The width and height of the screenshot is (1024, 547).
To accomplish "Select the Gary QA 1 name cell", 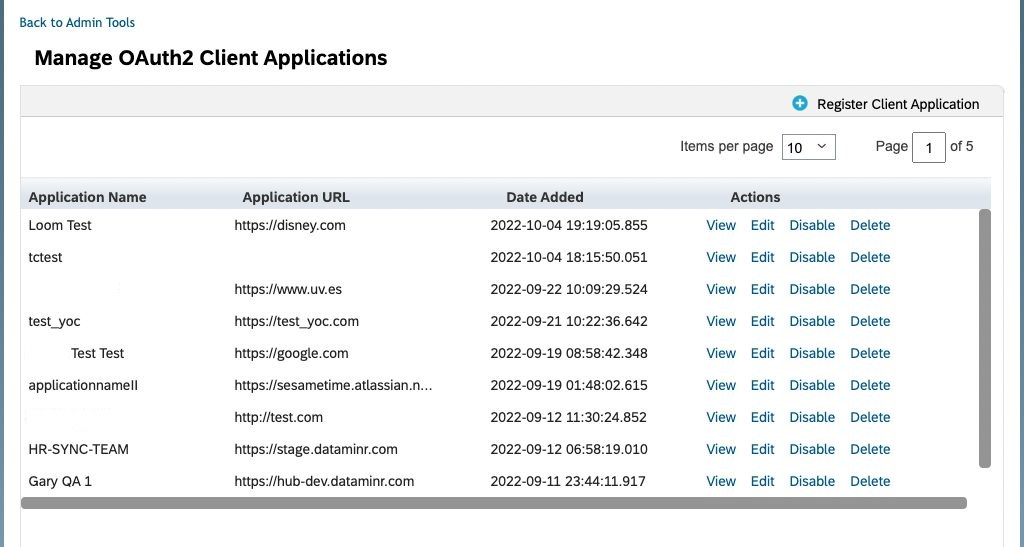I will click(60, 481).
